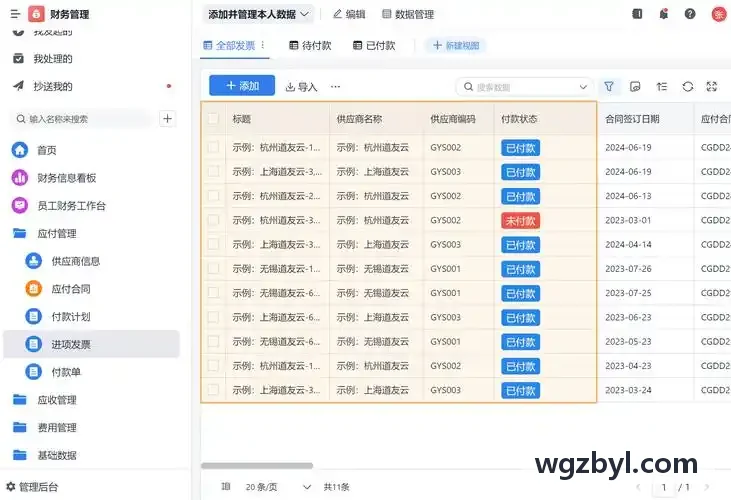The width and height of the screenshot is (731, 500).
Task: Click date cell 2023-05-23
Action: point(628,341)
